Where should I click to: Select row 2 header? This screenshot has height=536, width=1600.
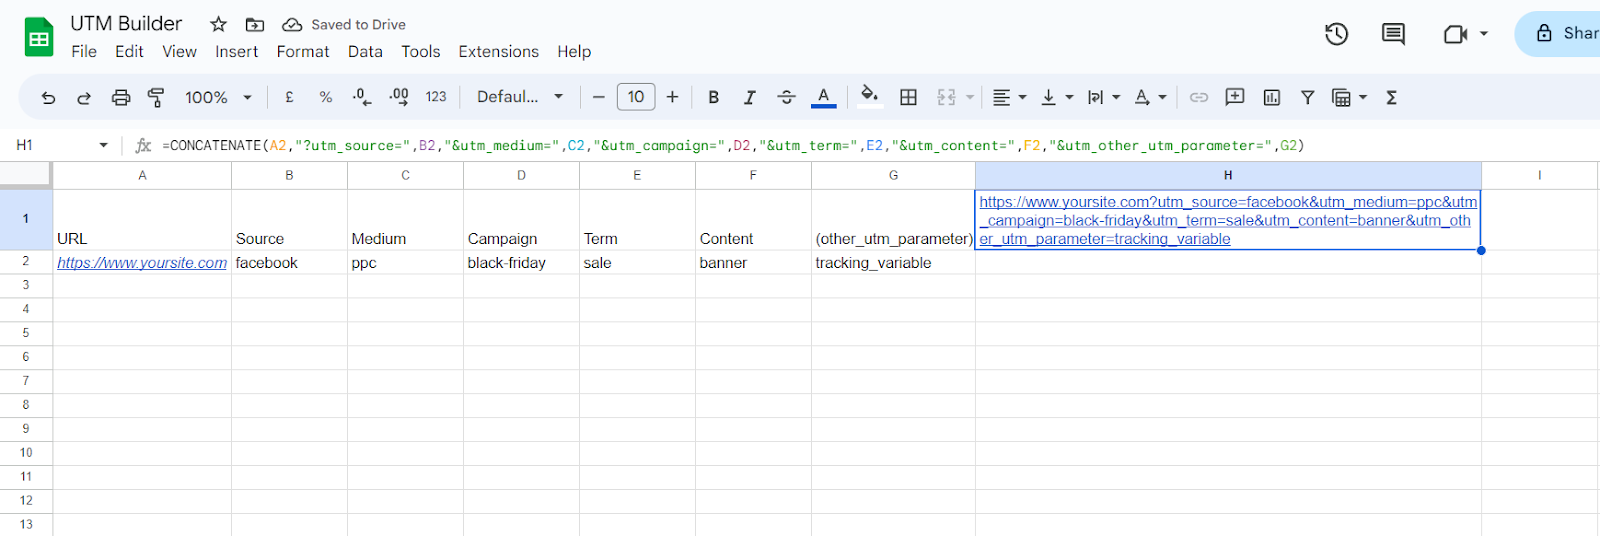[x=26, y=261]
